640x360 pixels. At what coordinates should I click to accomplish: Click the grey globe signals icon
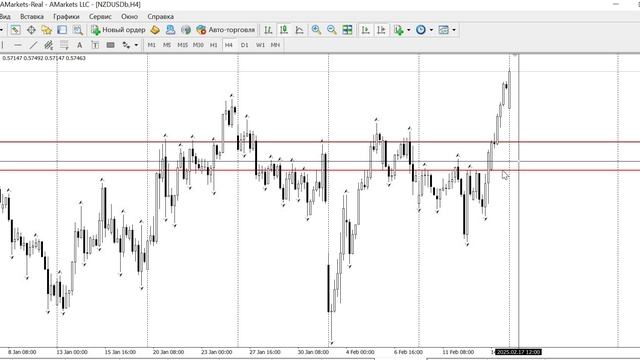pyautogui.click(x=186, y=30)
